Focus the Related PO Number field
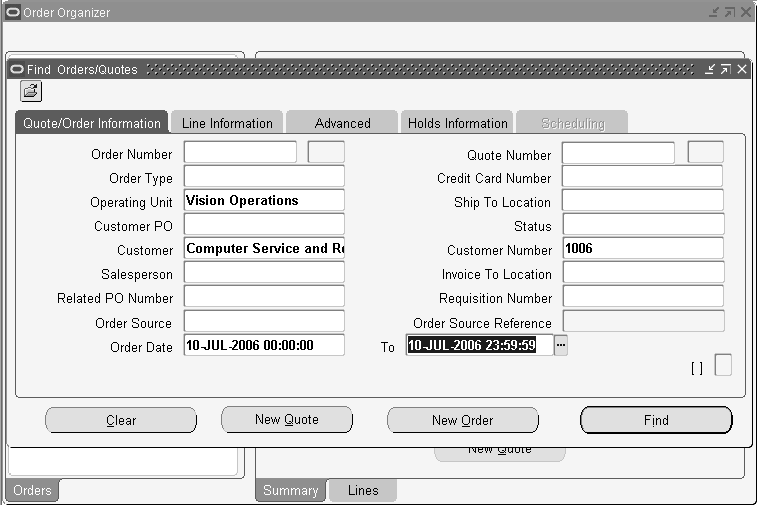The width and height of the screenshot is (757, 505). click(x=264, y=296)
